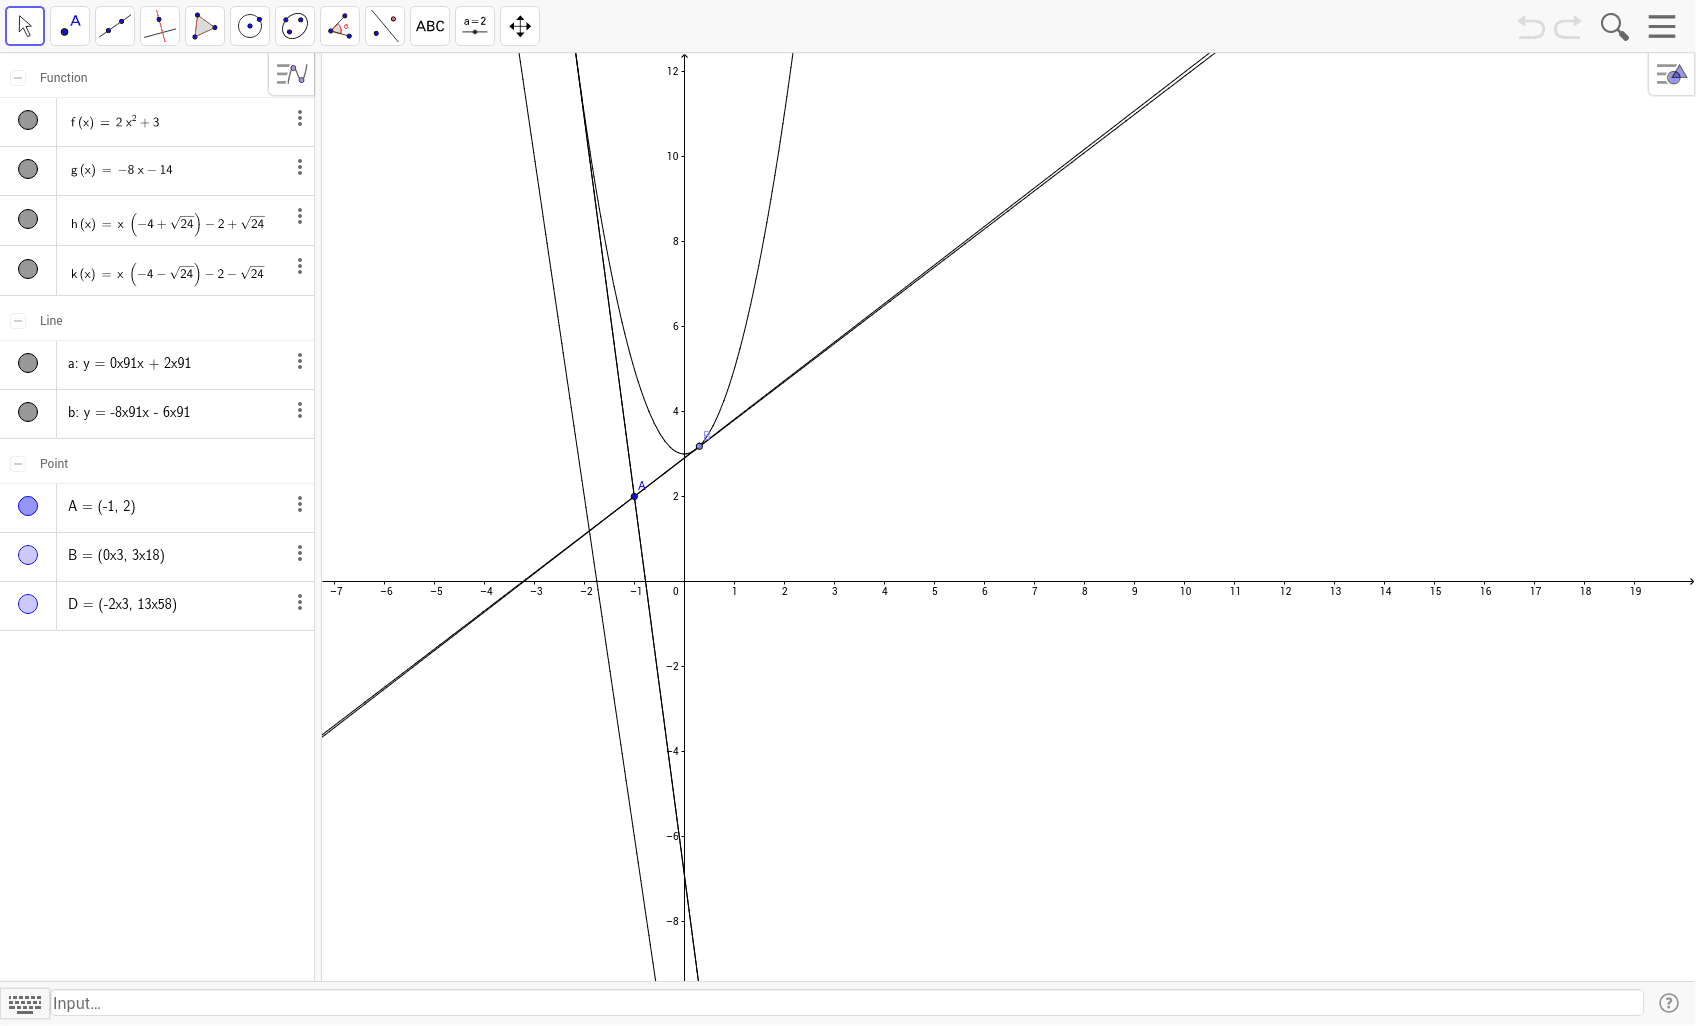Screen dimensions: 1696x1026
Task: Select point B = (0x3, 3x18) entry
Action: tap(116, 556)
